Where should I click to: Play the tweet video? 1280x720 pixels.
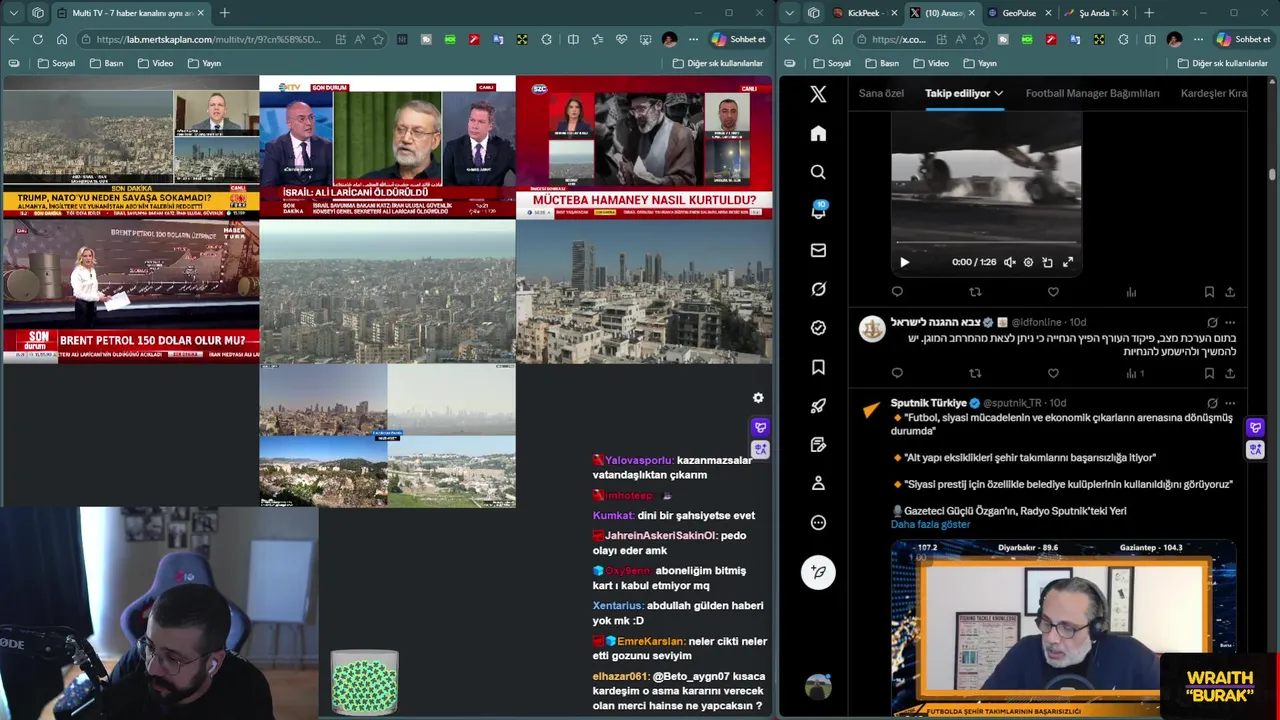click(x=904, y=262)
